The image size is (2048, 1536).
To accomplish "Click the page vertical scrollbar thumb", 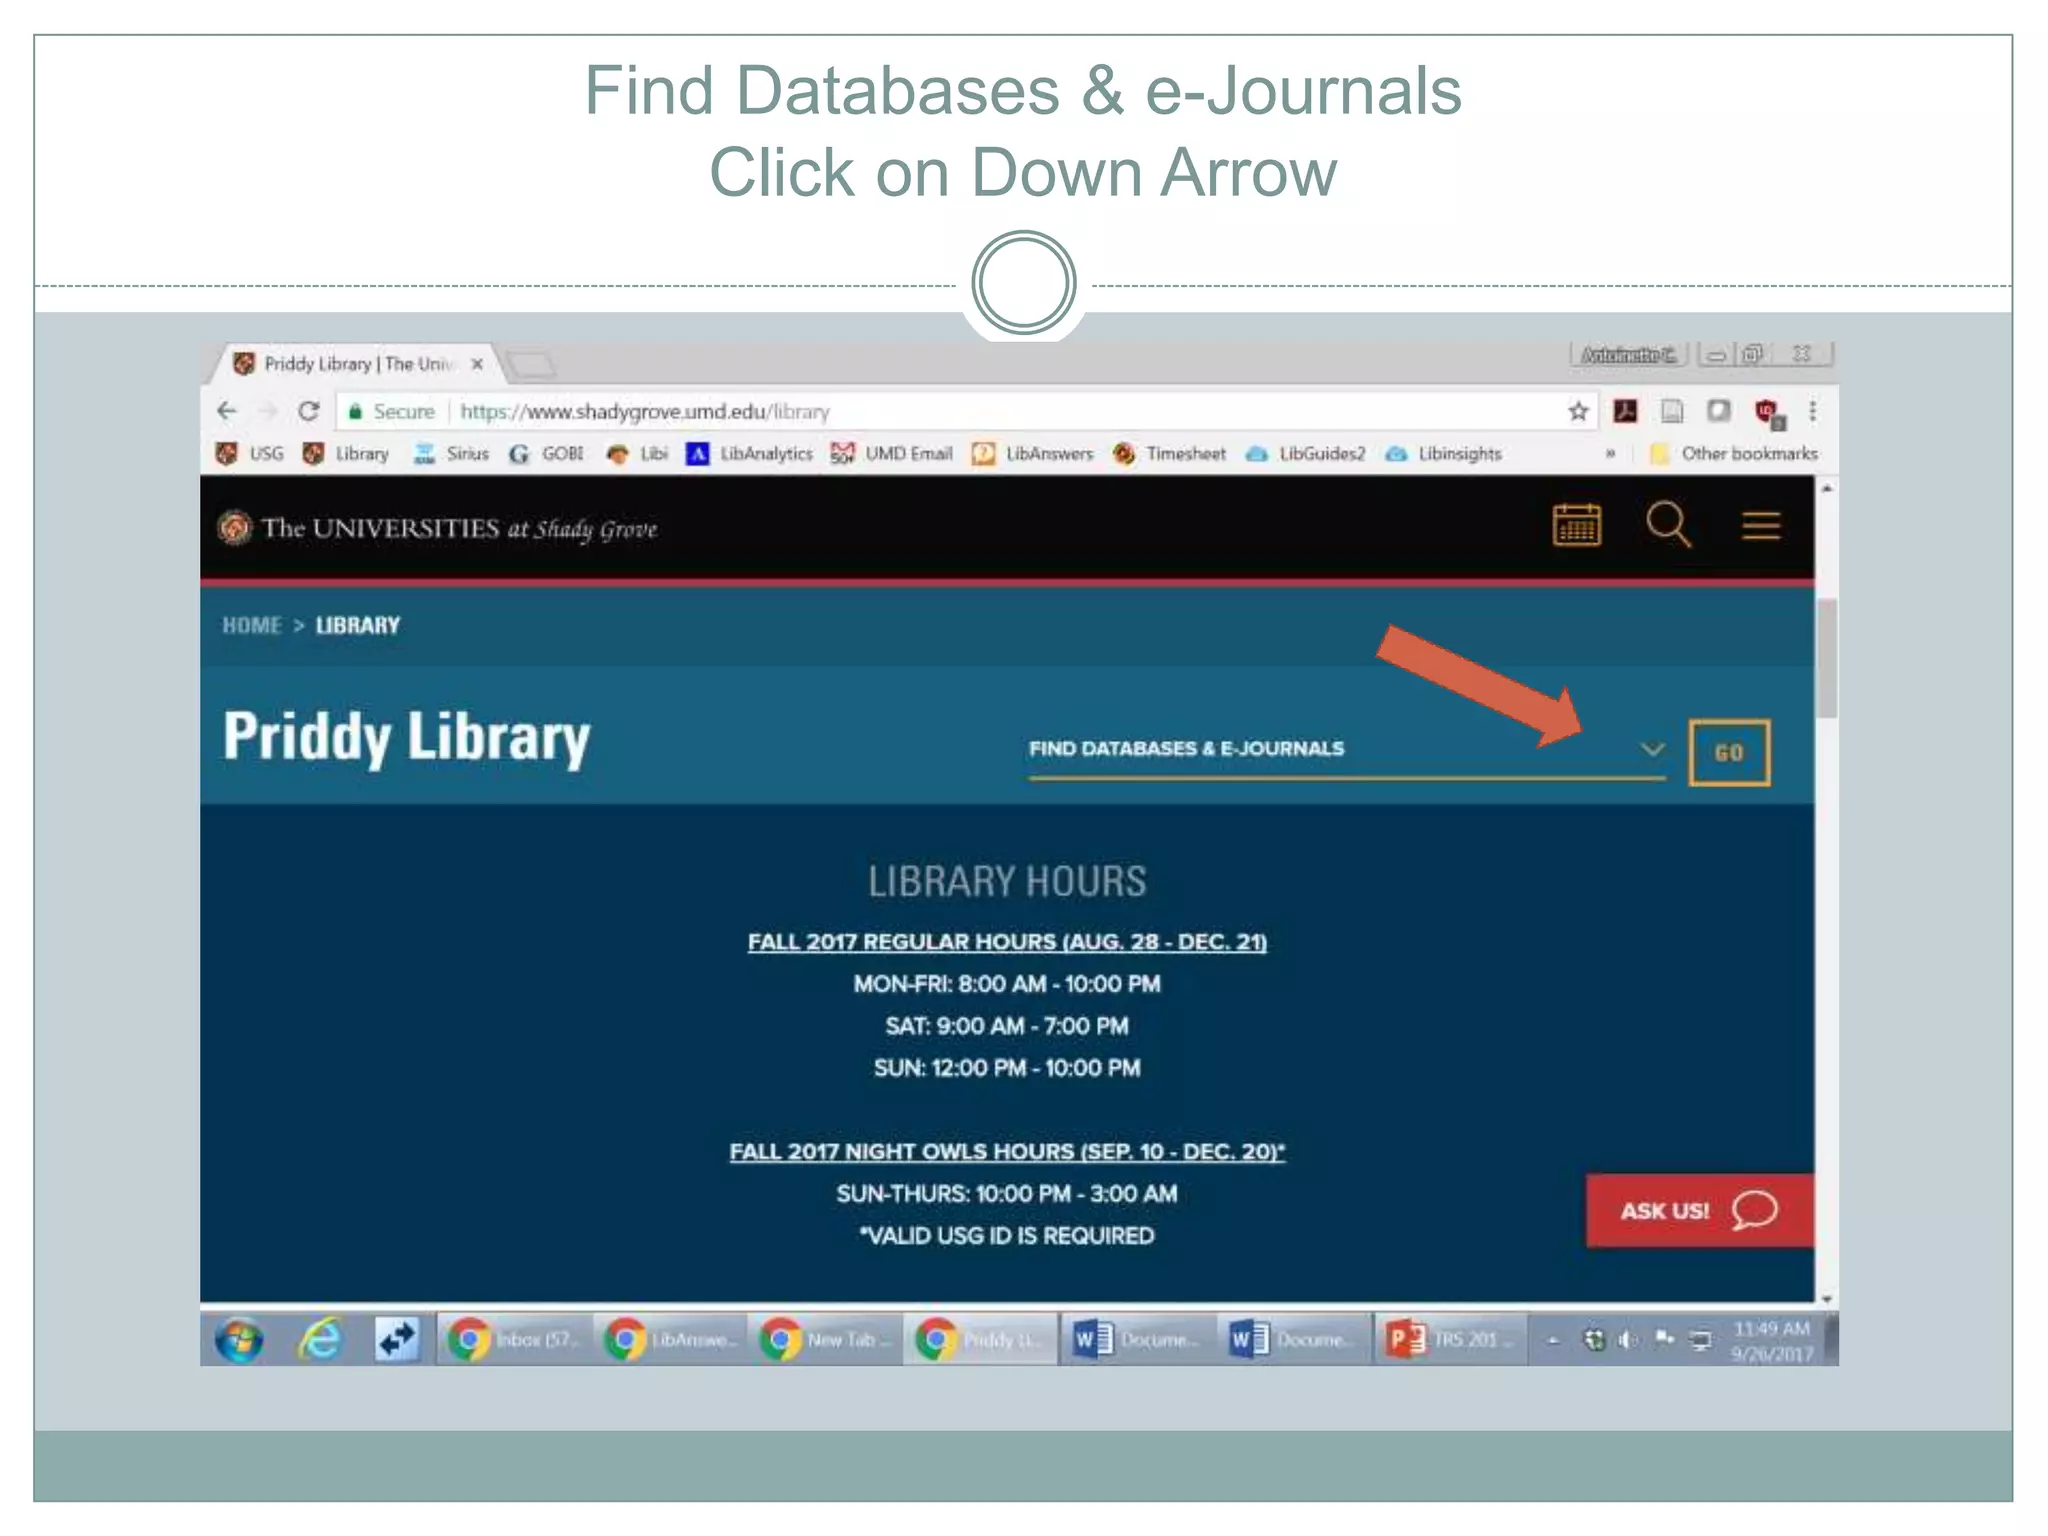I will click(x=1827, y=659).
